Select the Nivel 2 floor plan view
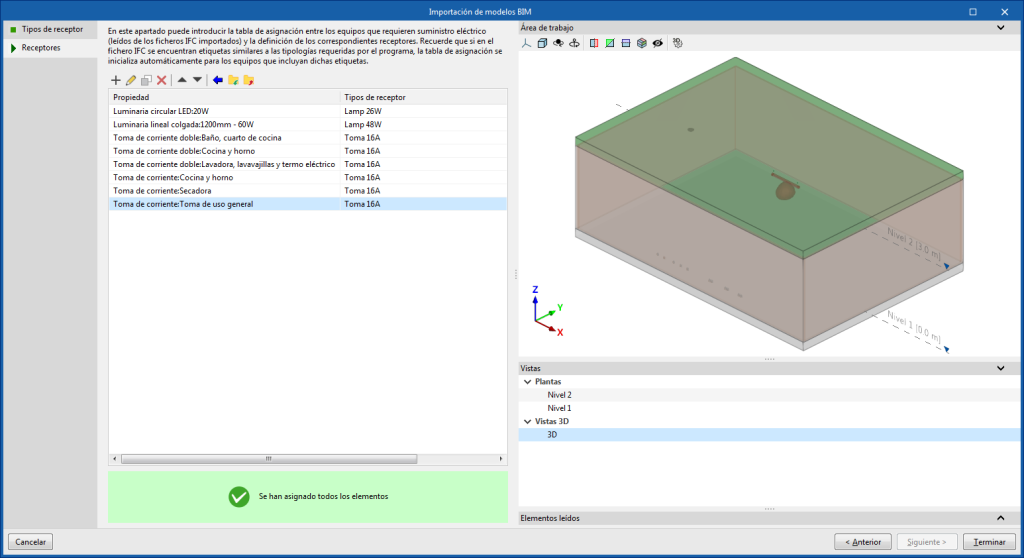Image resolution: width=1024 pixels, height=558 pixels. tap(560, 395)
